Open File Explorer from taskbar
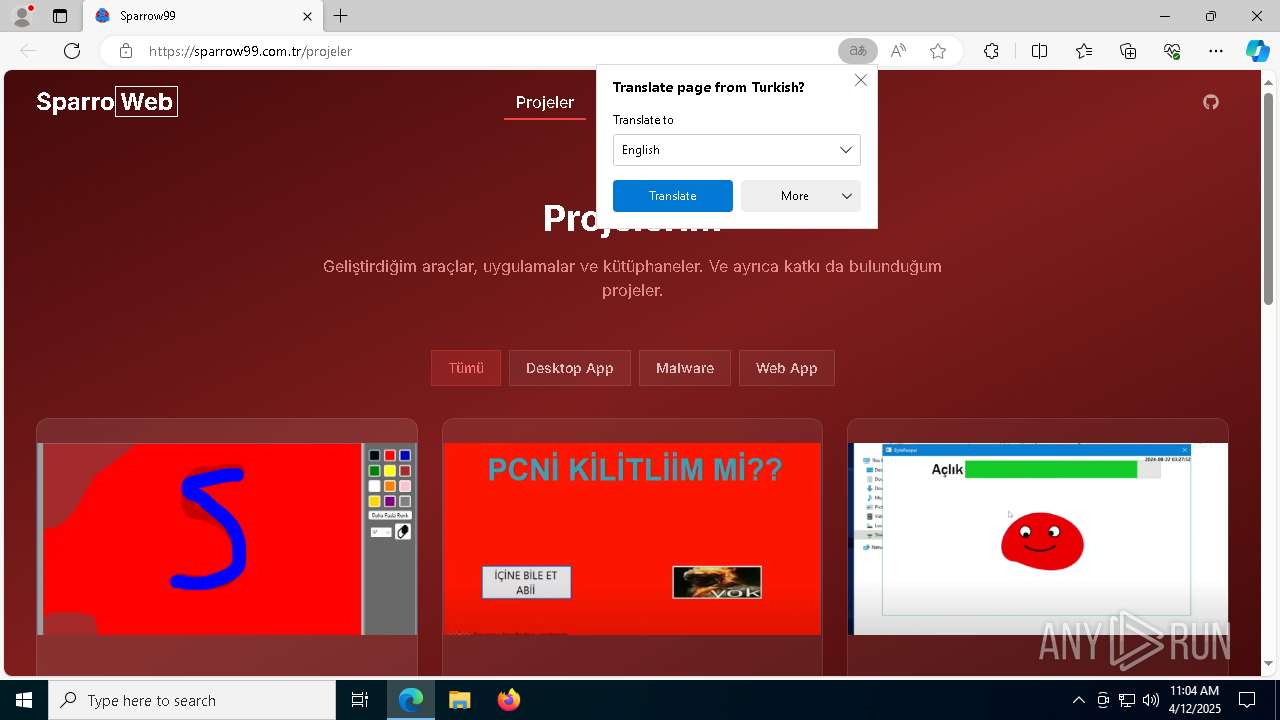The height and width of the screenshot is (720, 1280). [x=459, y=700]
